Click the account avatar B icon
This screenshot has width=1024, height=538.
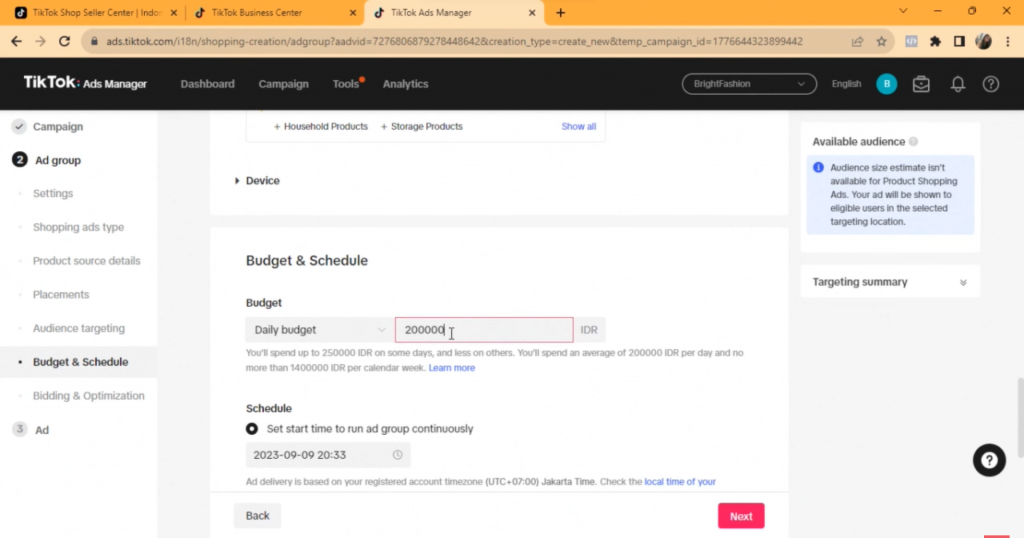tap(886, 84)
